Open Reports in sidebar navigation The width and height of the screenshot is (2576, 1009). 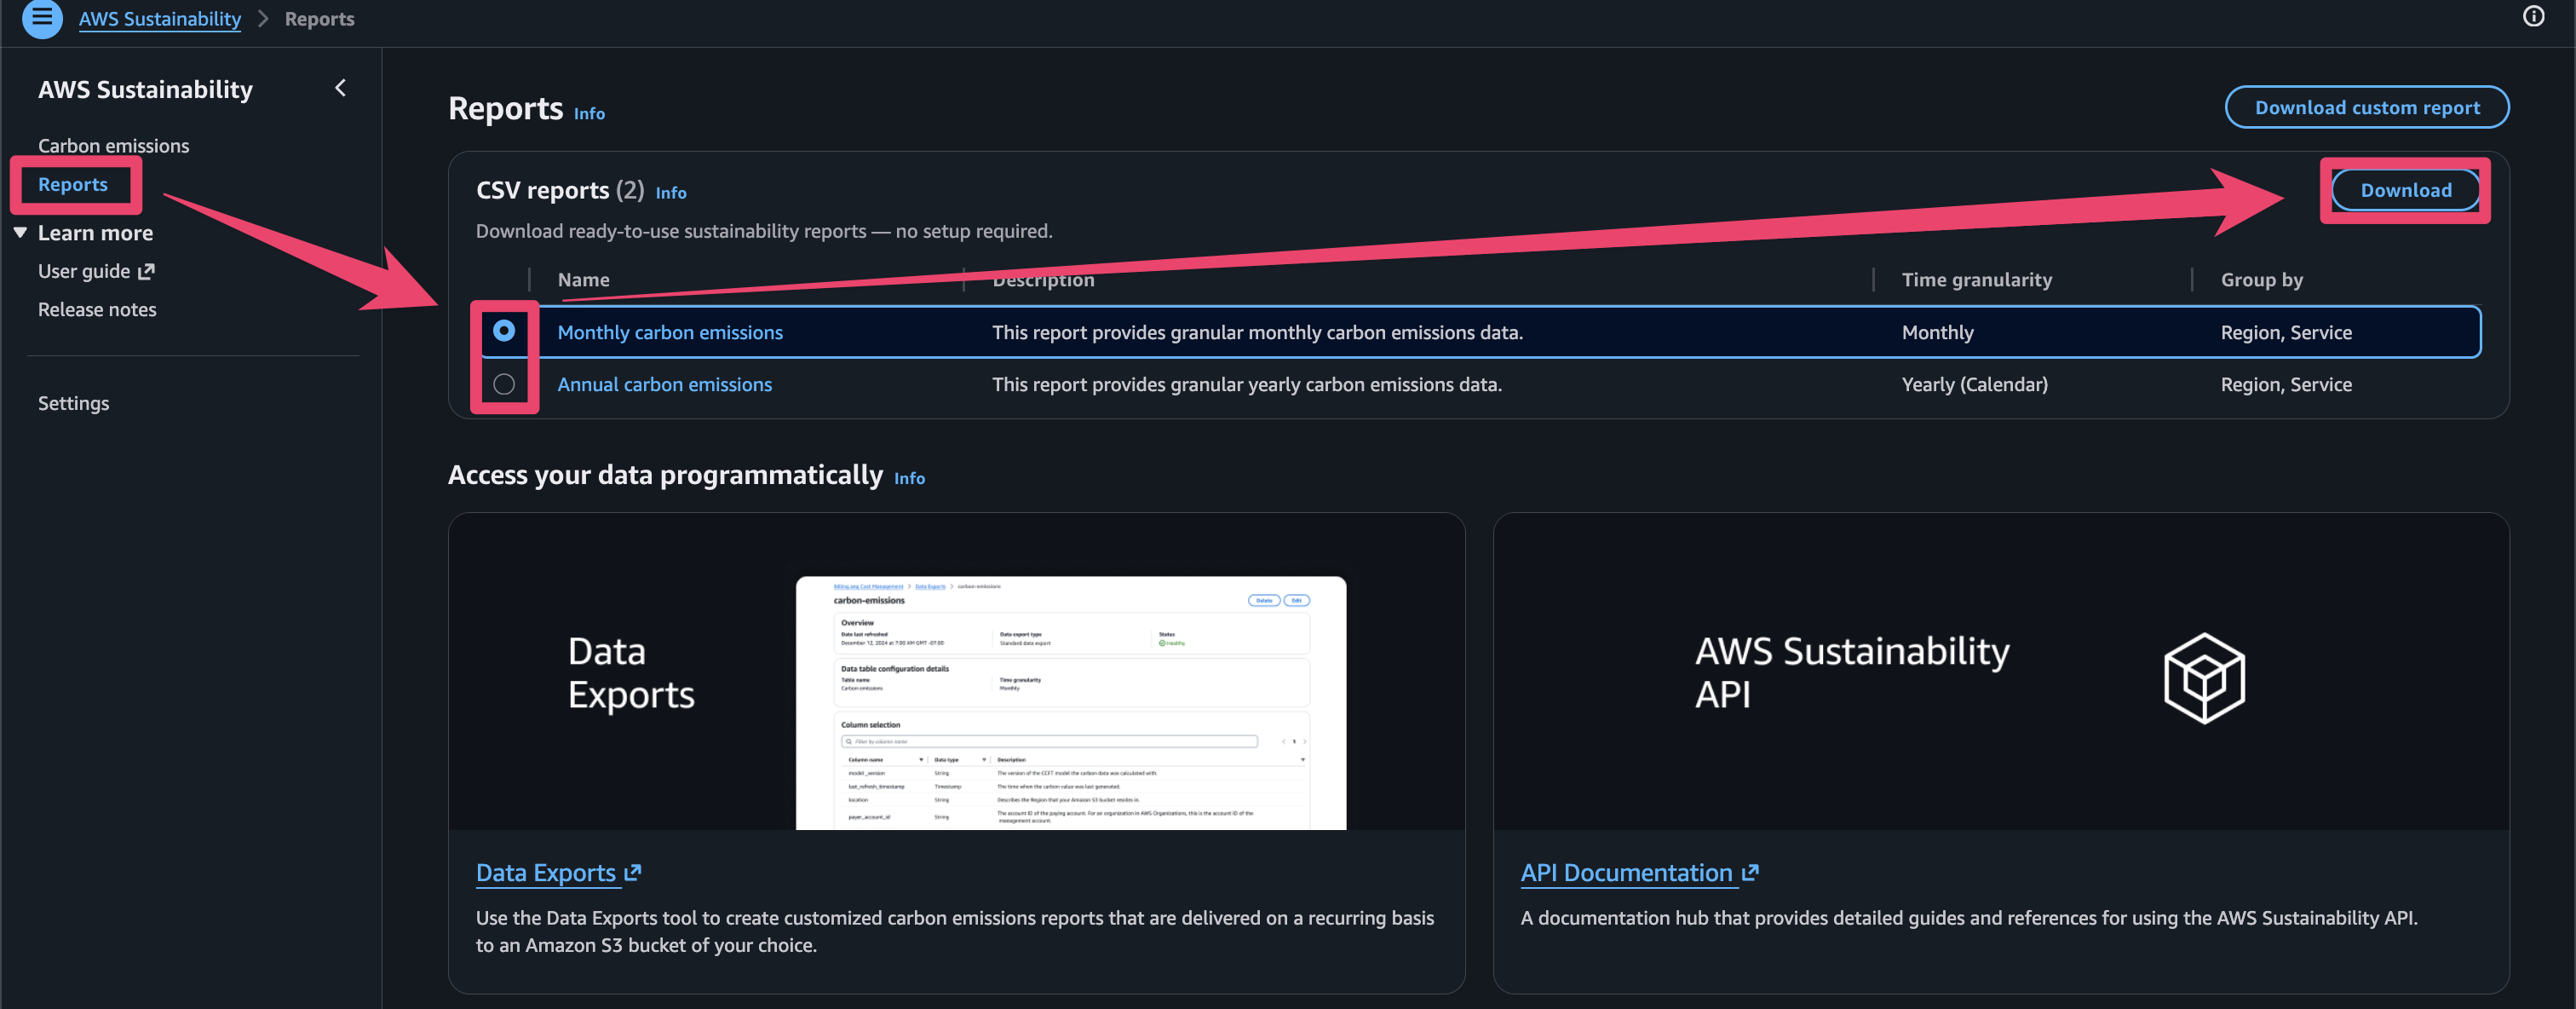coord(73,184)
